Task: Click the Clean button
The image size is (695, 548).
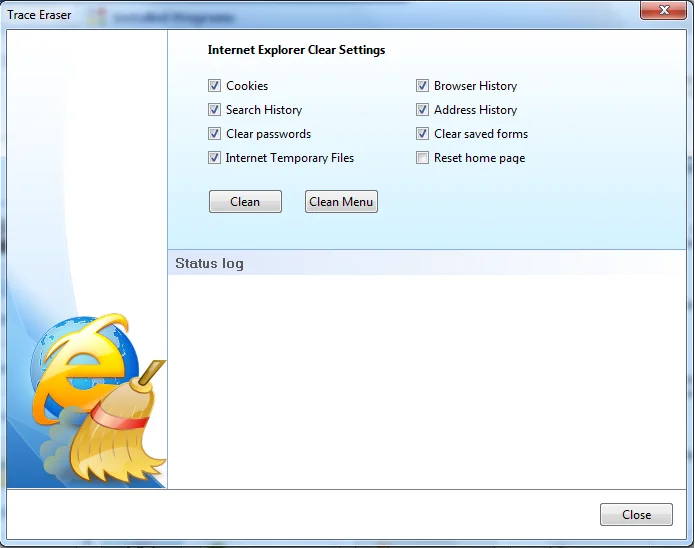Action: [245, 202]
